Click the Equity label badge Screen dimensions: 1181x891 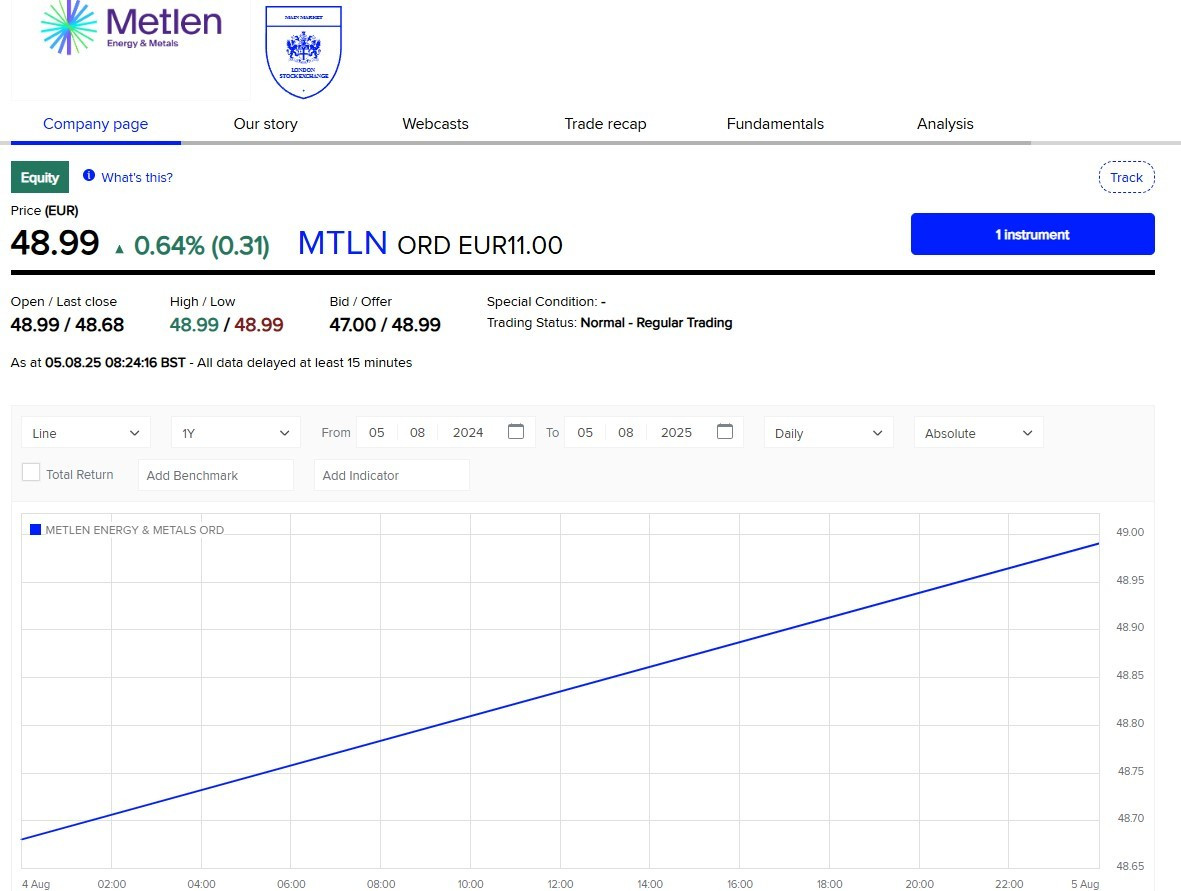pos(40,177)
